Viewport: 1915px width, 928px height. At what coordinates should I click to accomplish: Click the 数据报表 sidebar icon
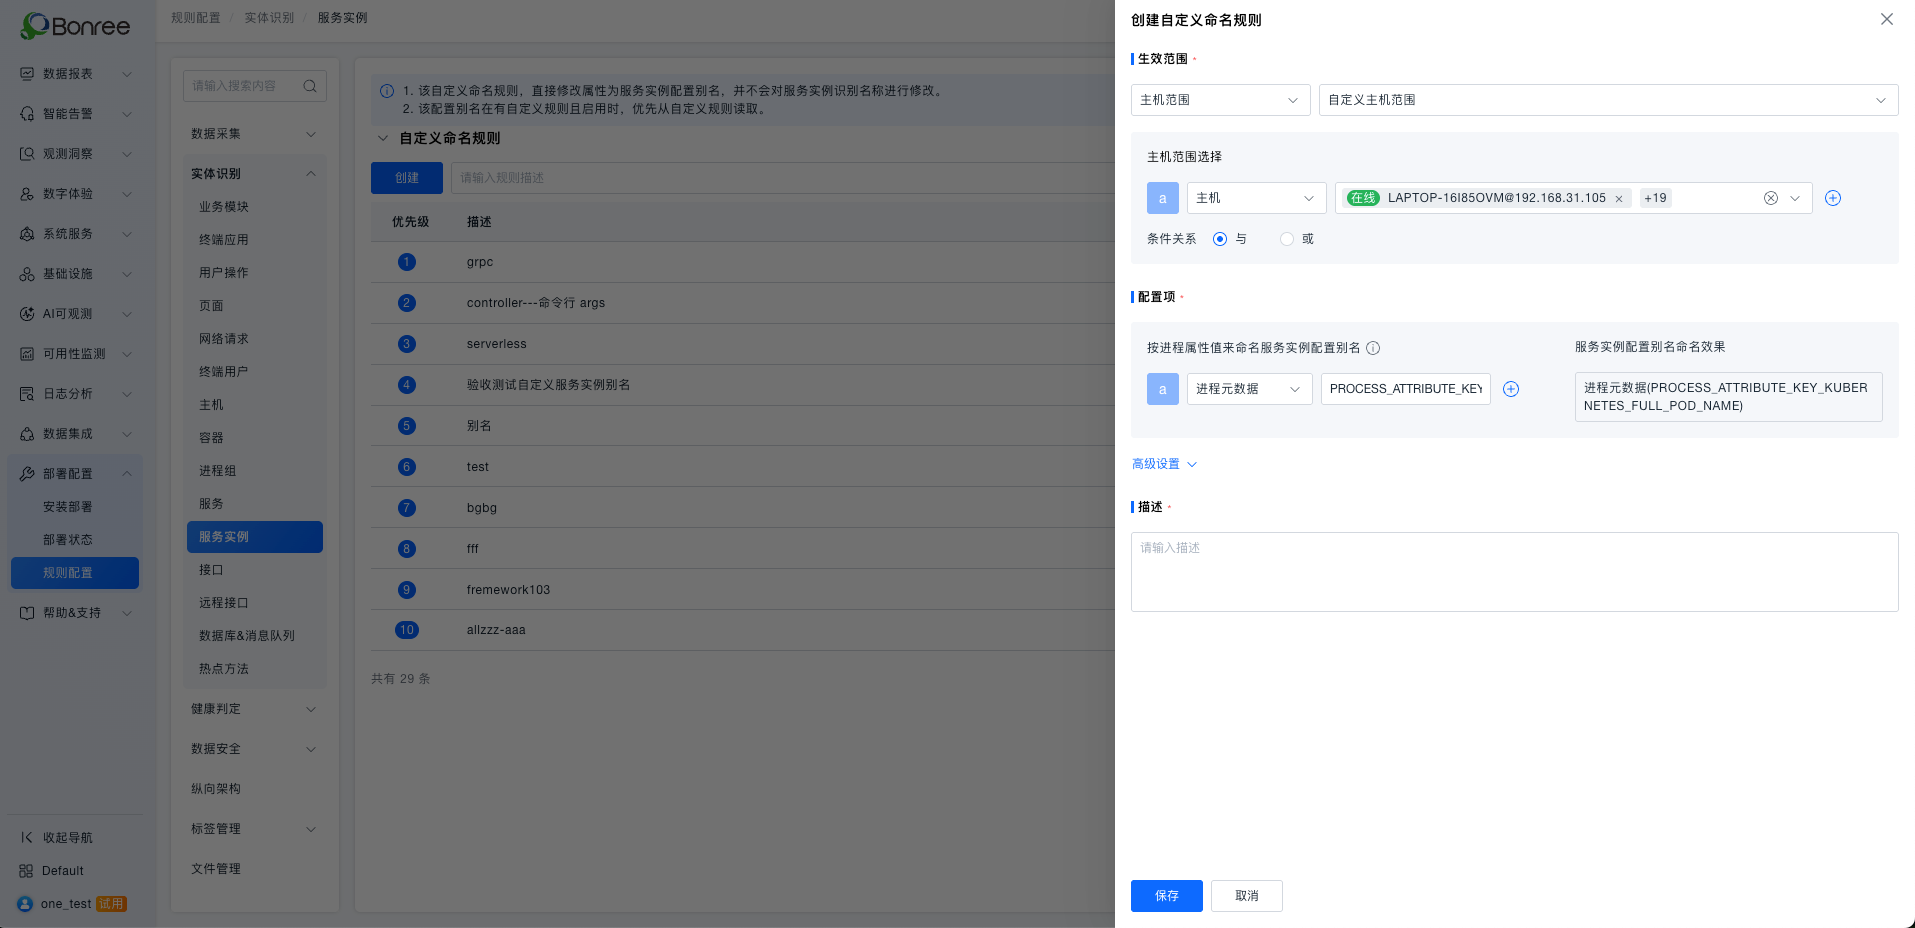(x=27, y=74)
